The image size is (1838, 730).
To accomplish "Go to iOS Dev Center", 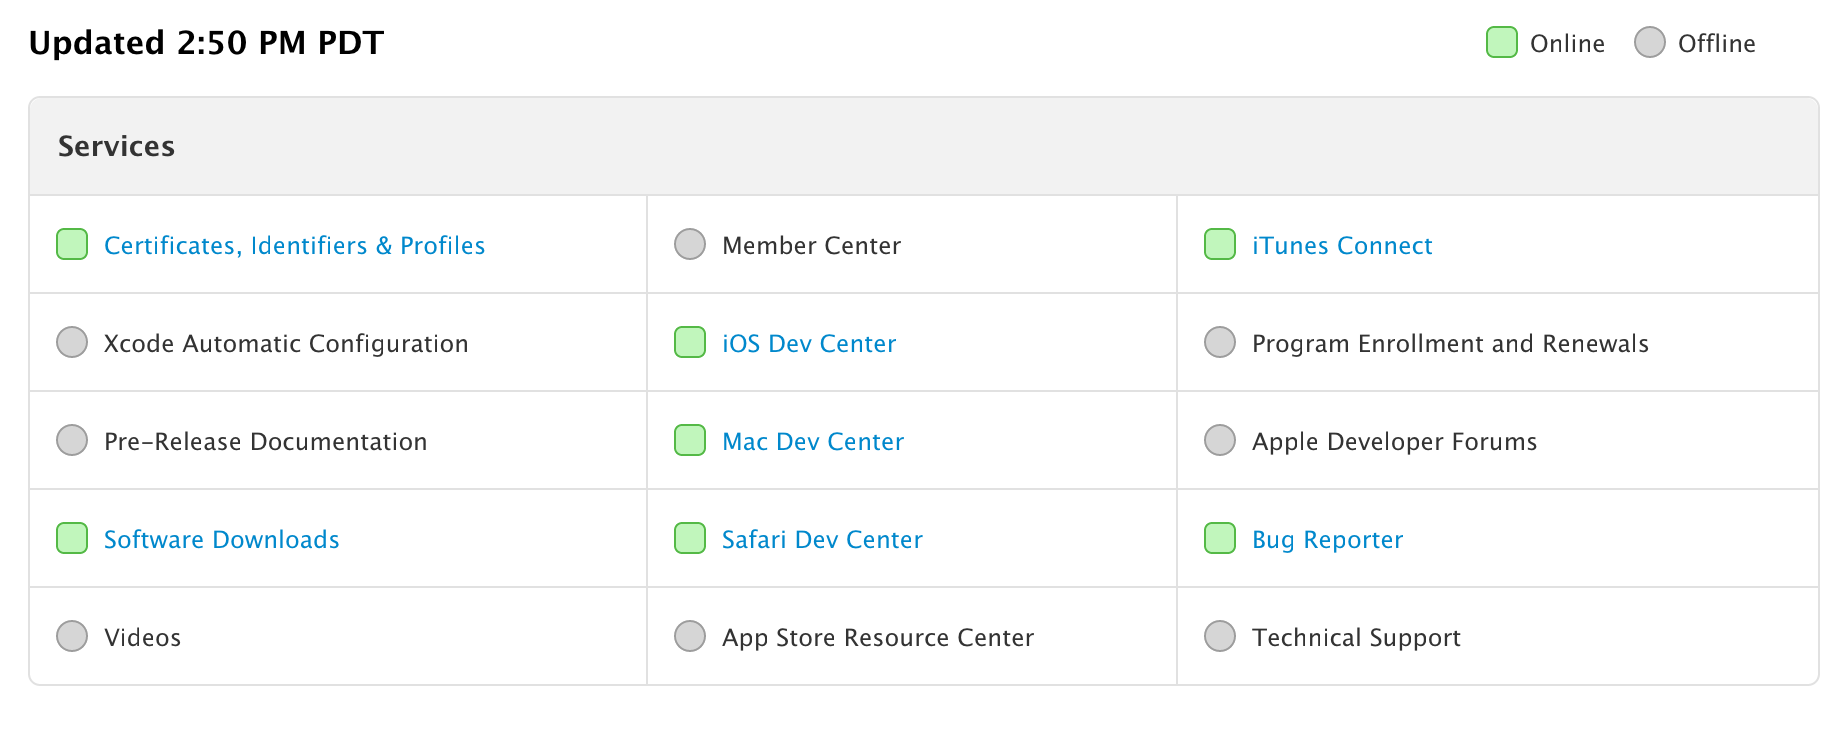I will (808, 344).
